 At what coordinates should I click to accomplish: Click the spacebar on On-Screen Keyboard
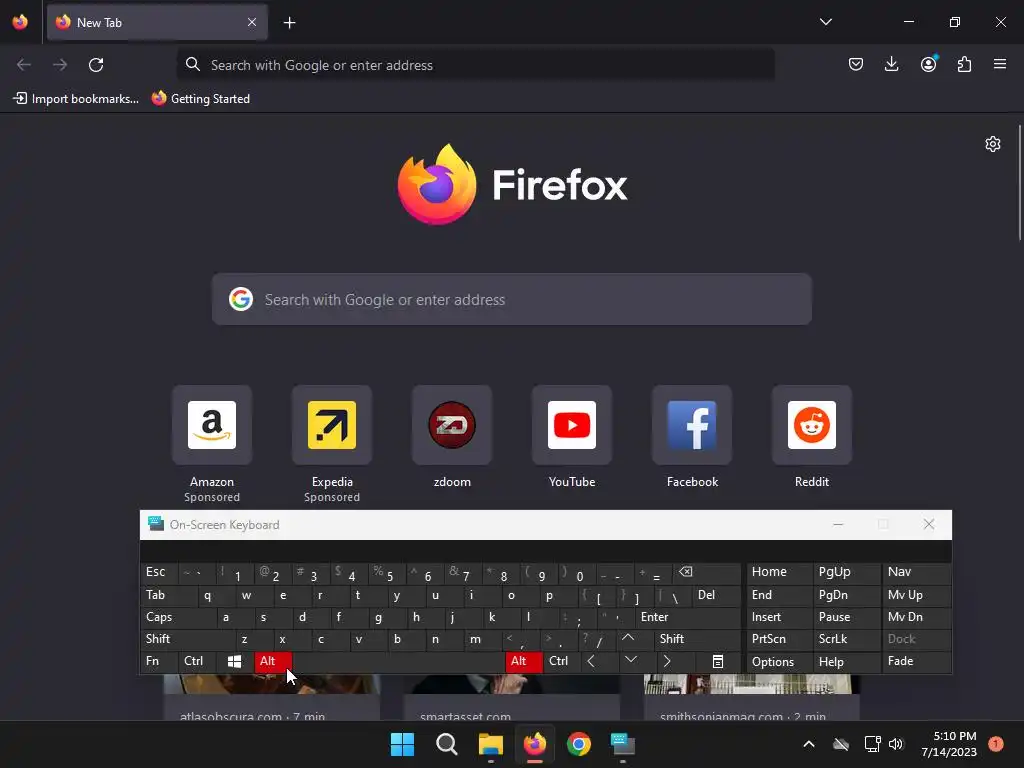click(x=398, y=662)
